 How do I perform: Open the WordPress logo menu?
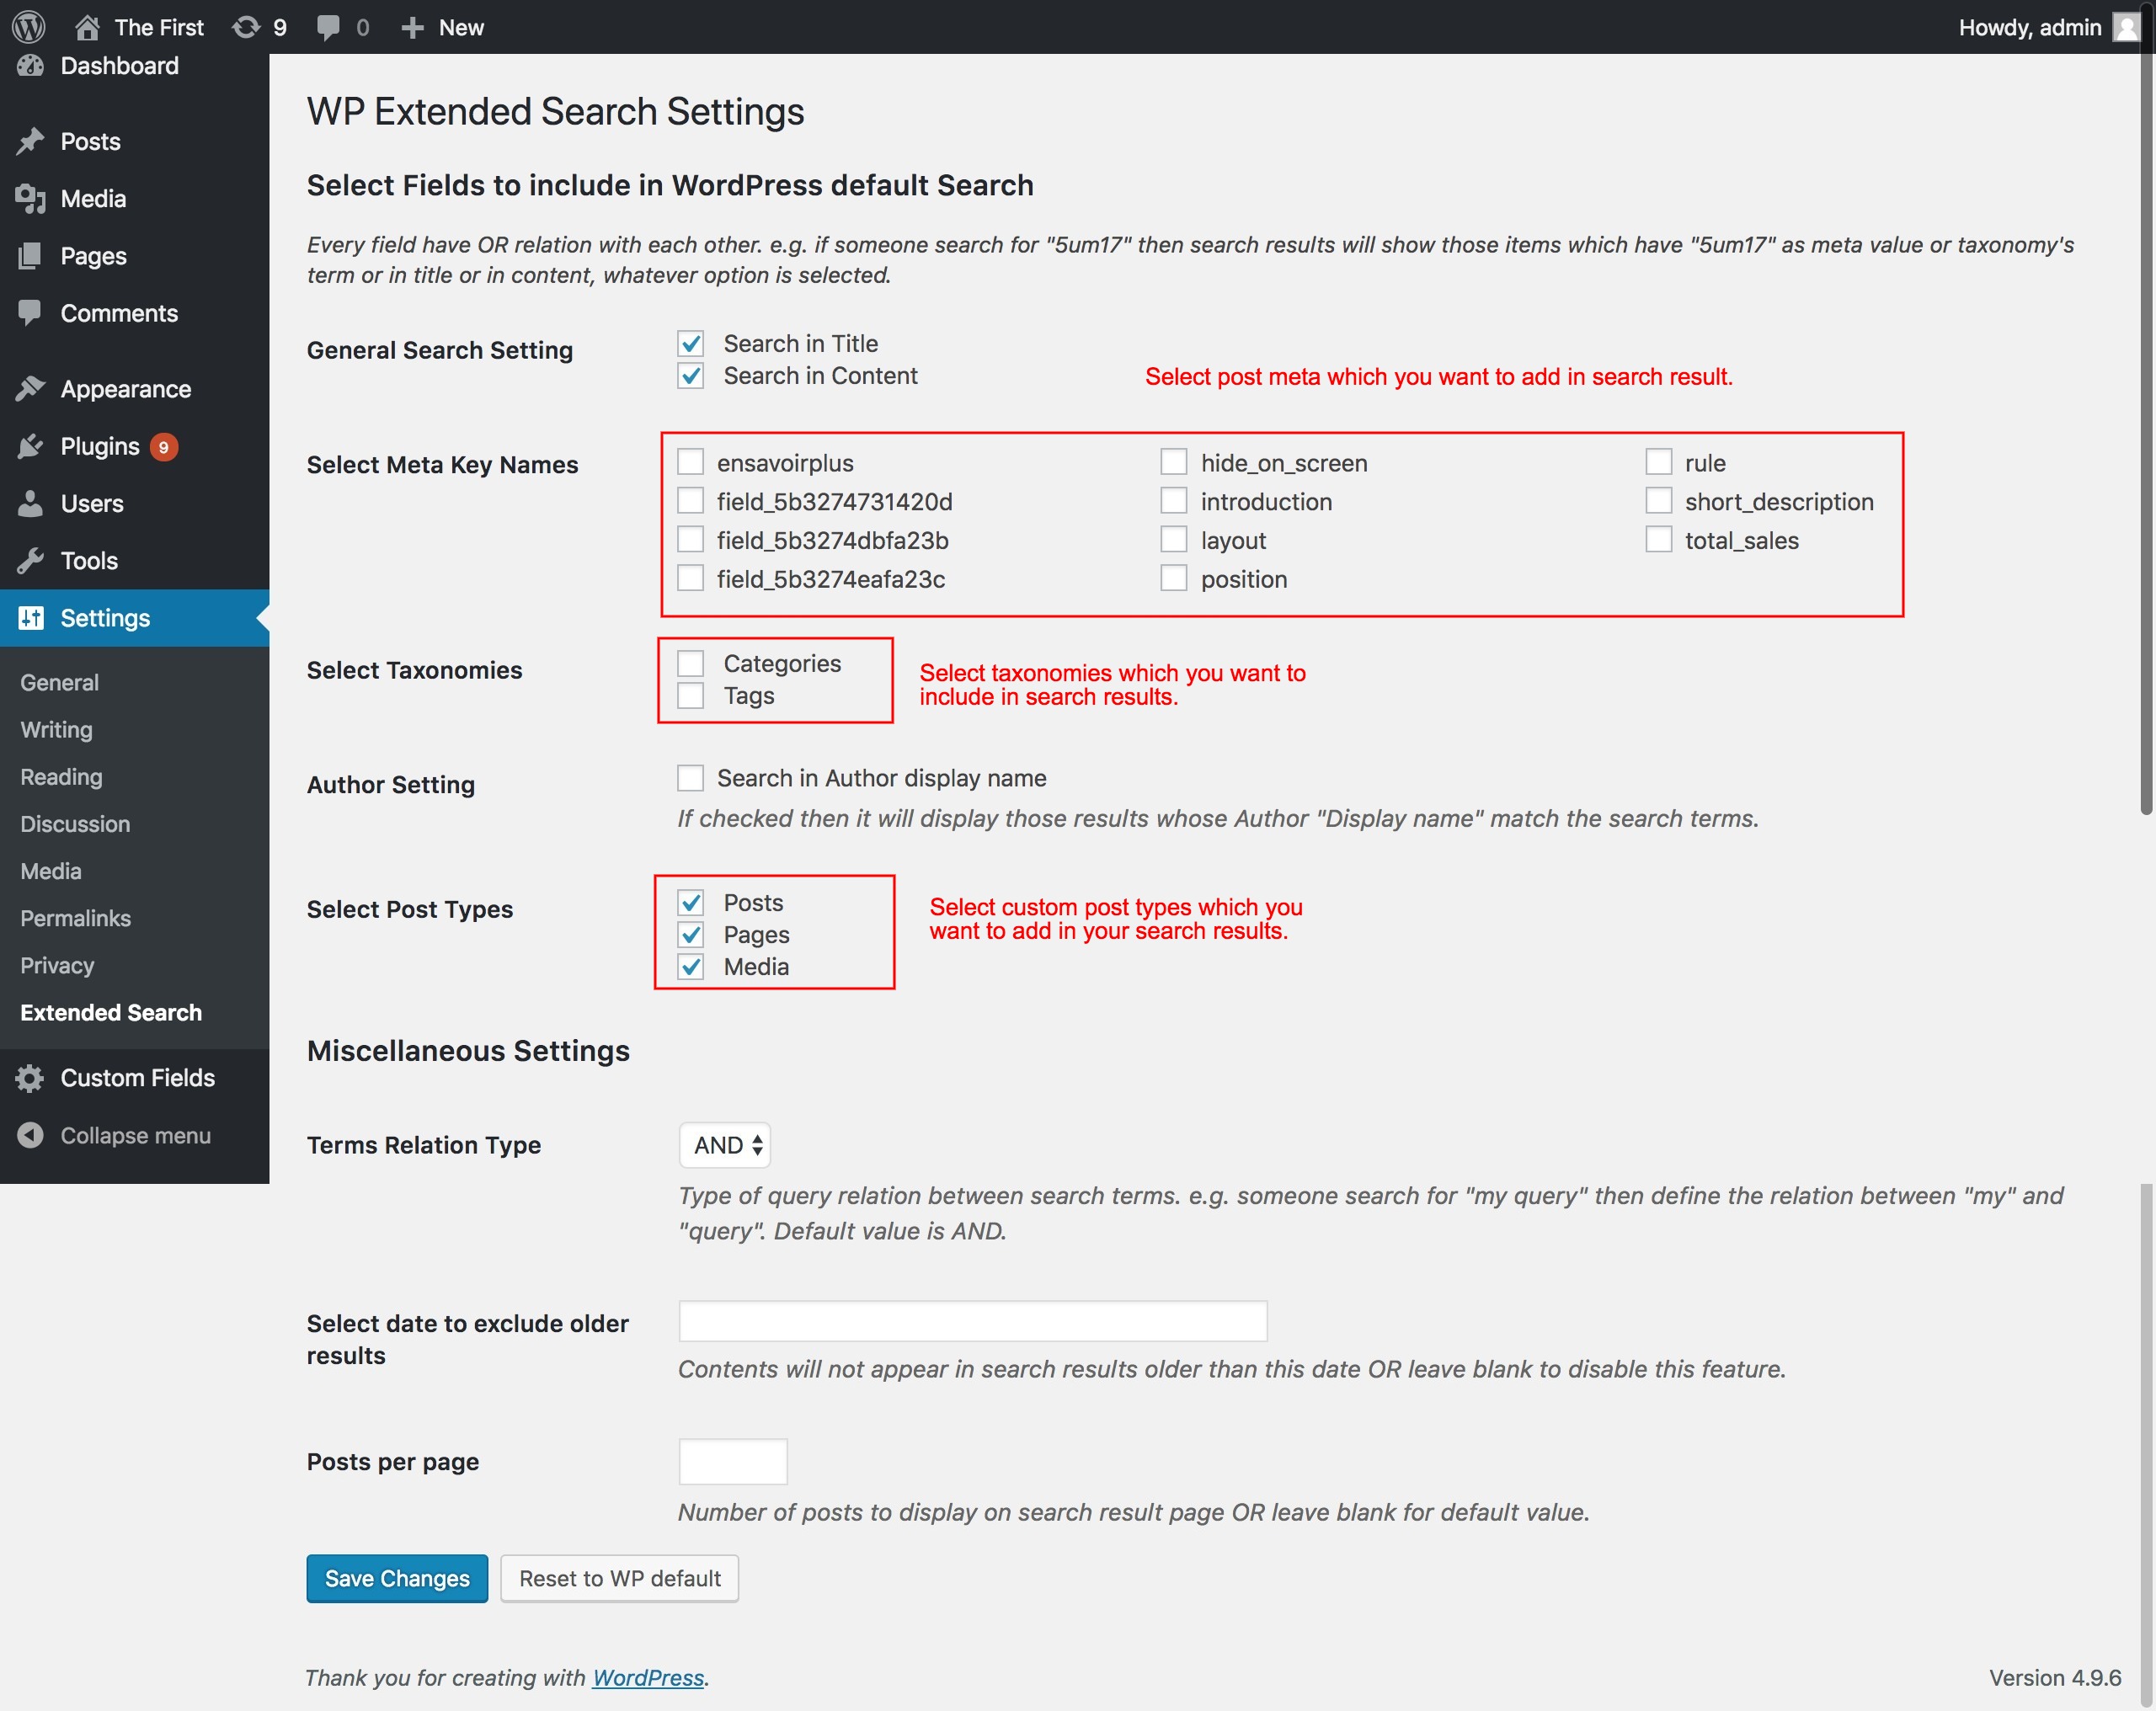pyautogui.click(x=29, y=27)
